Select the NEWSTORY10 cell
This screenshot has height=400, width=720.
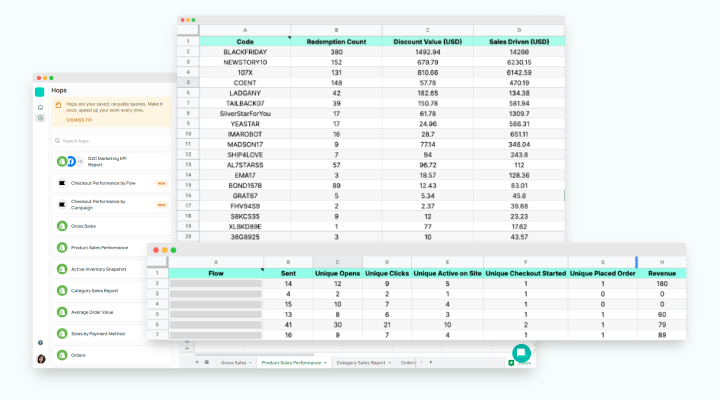[245, 62]
